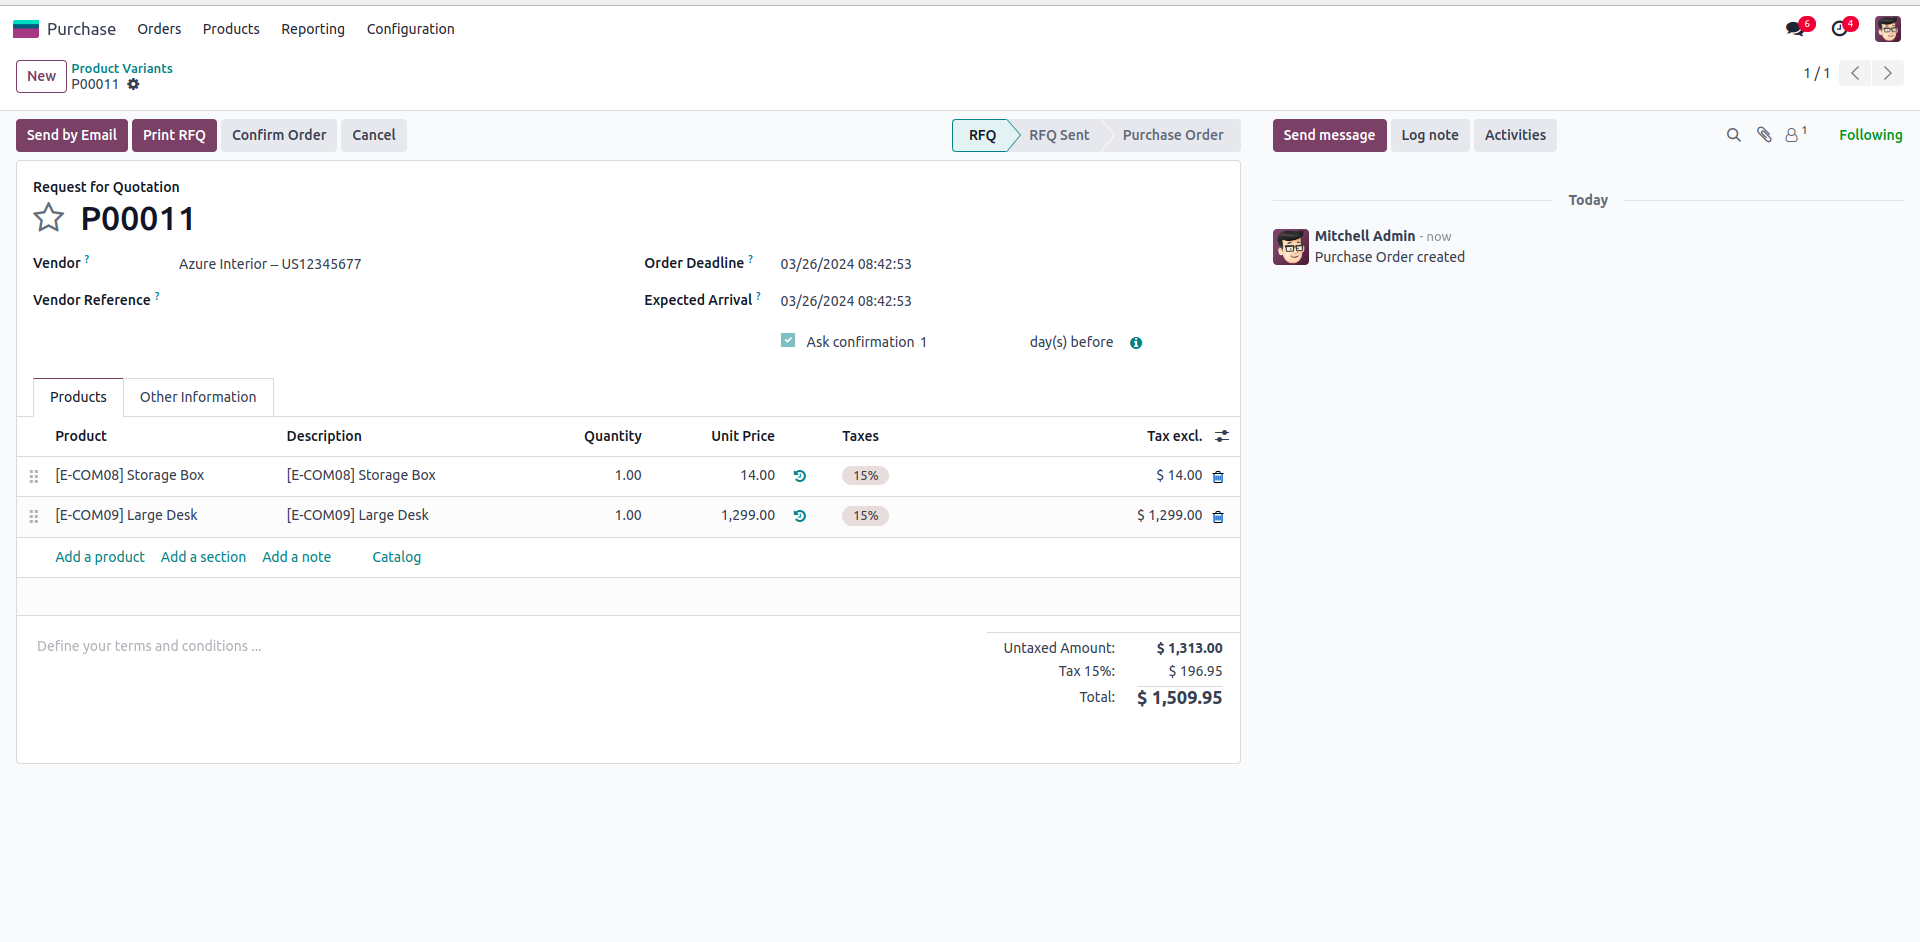Viewport: 1920px width, 942px height.
Task: Click the Ask confirmation info icon
Action: click(x=1136, y=343)
